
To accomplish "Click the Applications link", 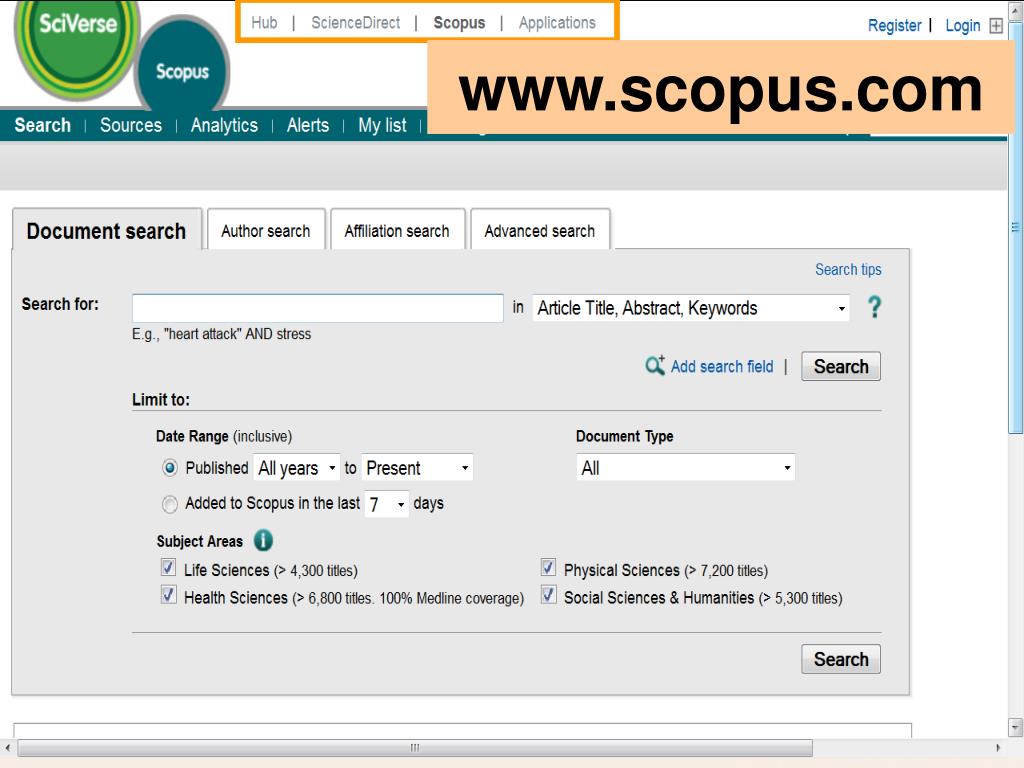I will [557, 23].
